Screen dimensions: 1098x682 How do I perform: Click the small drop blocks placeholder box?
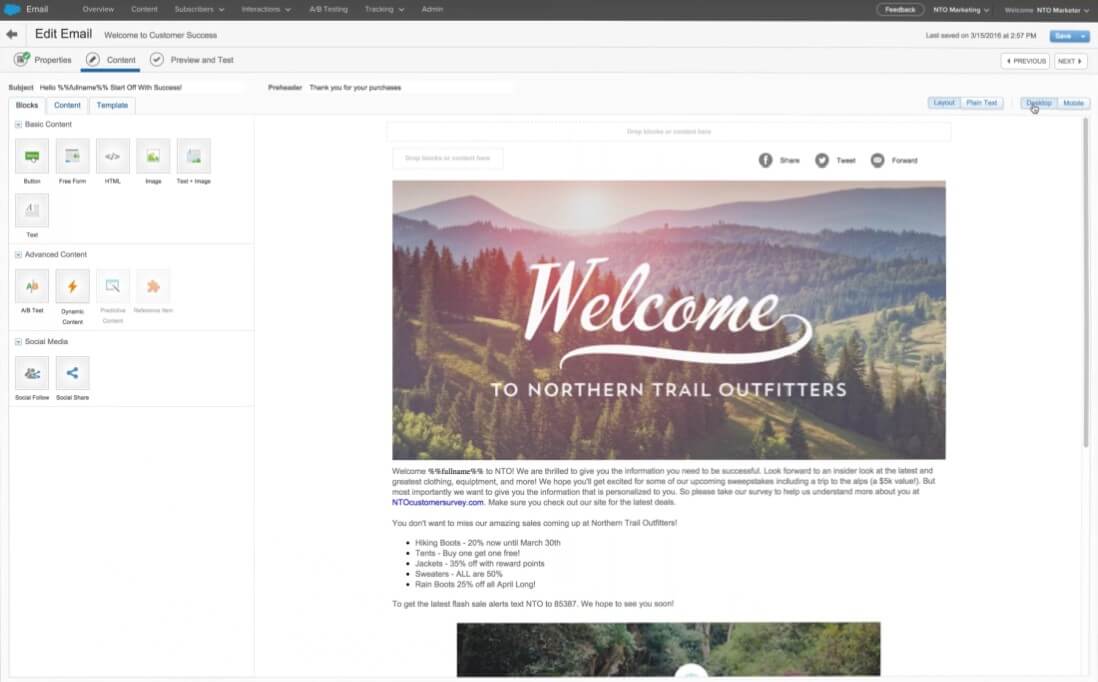point(447,158)
